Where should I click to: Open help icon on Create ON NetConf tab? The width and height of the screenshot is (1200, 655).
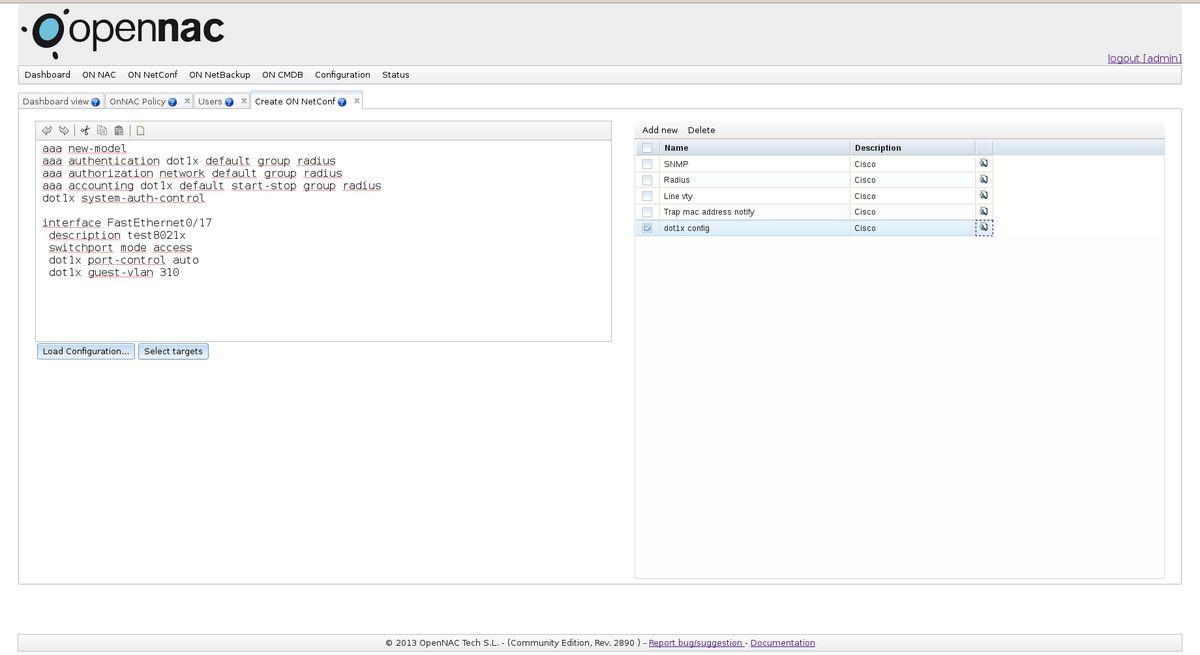click(x=342, y=102)
